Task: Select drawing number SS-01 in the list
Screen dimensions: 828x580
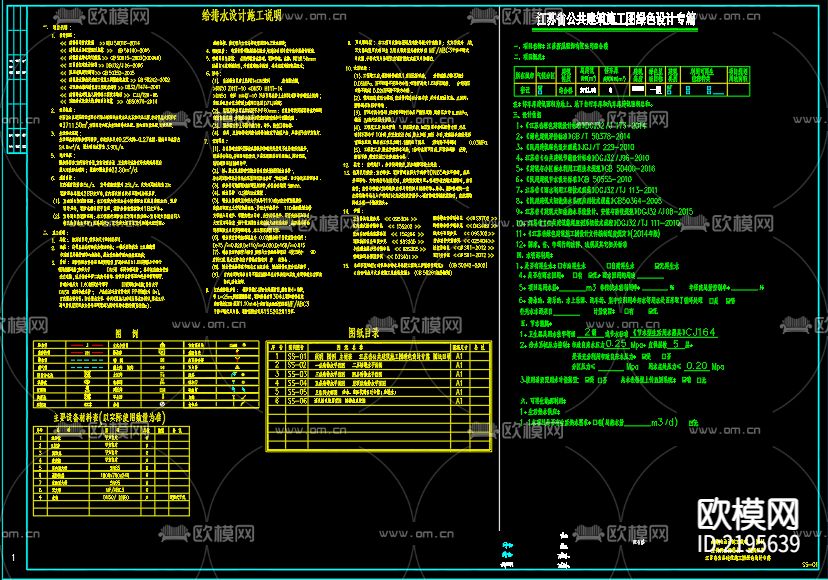Action: (297, 357)
